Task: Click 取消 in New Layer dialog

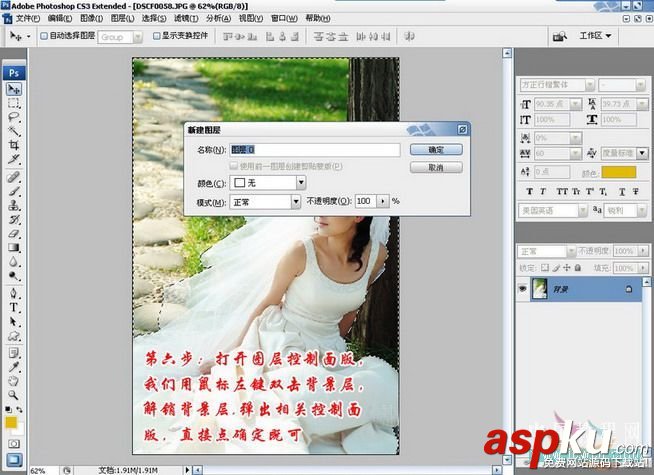Action: pos(436,167)
